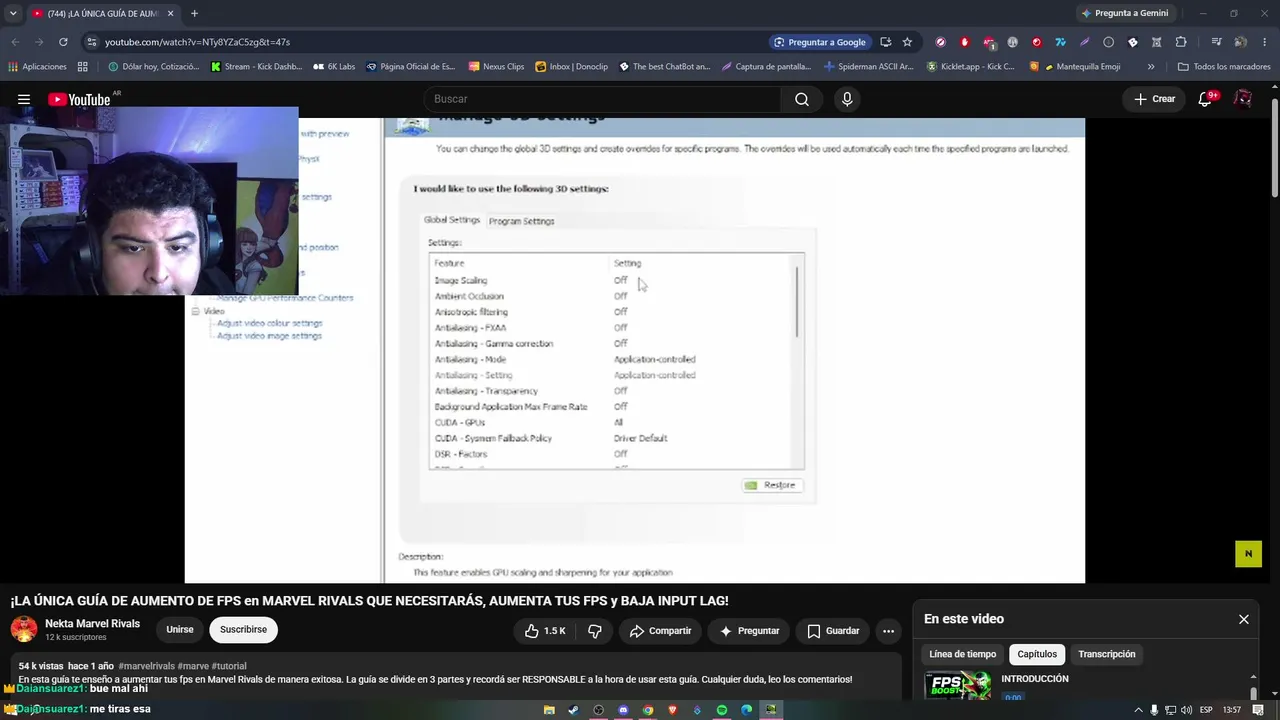Open the media controls icon in Chrome toolbar
This screenshot has width=1280, height=720.
click(1216, 42)
